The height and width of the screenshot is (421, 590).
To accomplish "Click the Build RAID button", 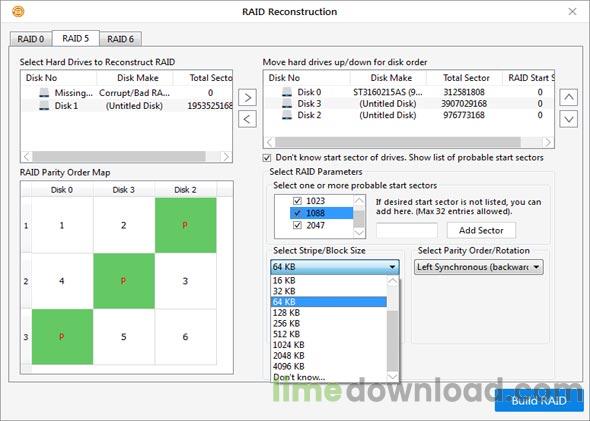I will (x=539, y=400).
